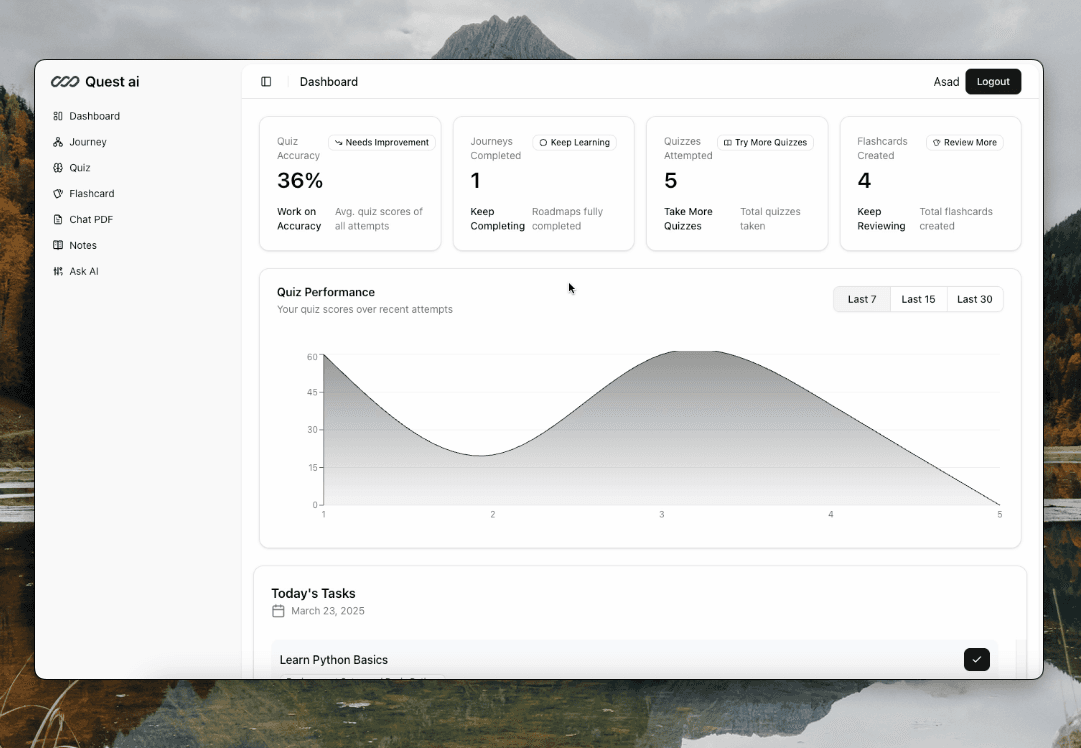Click the Needs Improvement indicator
Image resolution: width=1081 pixels, height=748 pixels.
point(380,142)
